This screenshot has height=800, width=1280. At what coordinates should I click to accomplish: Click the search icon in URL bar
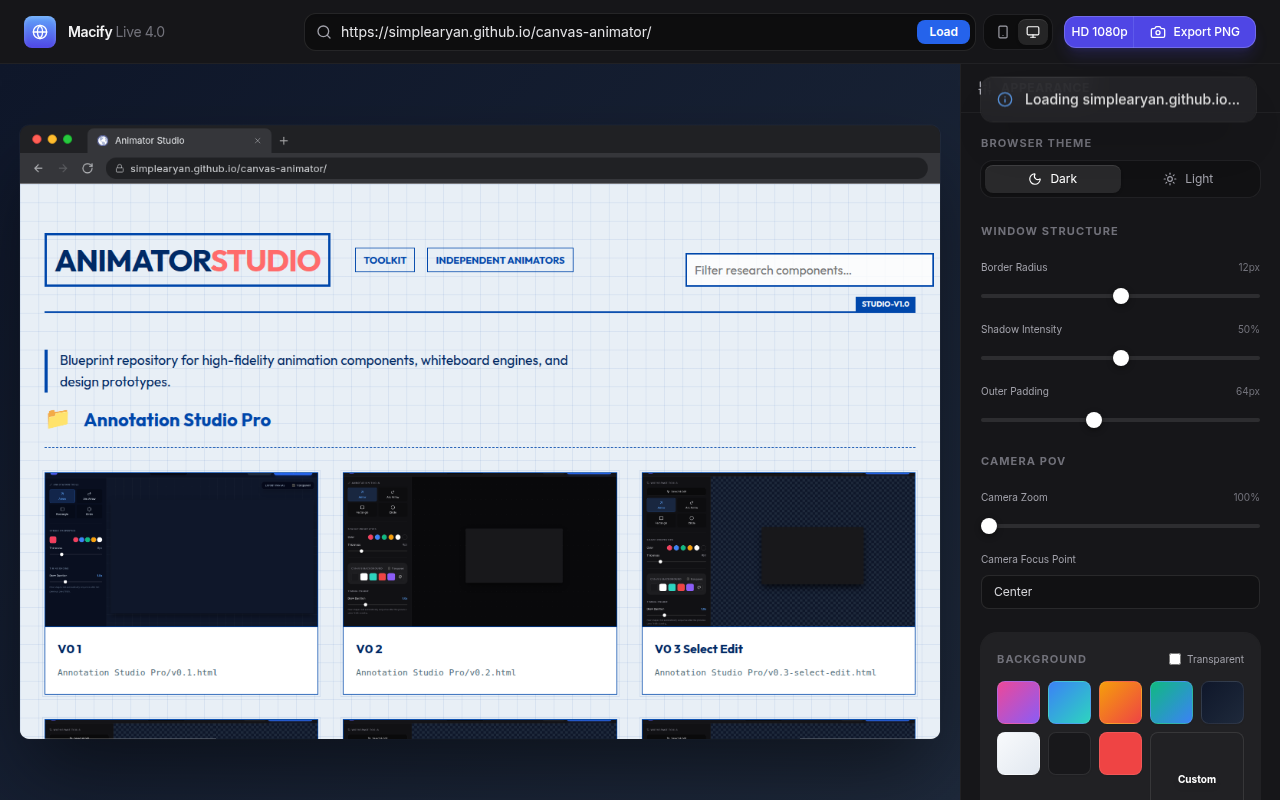tap(324, 32)
